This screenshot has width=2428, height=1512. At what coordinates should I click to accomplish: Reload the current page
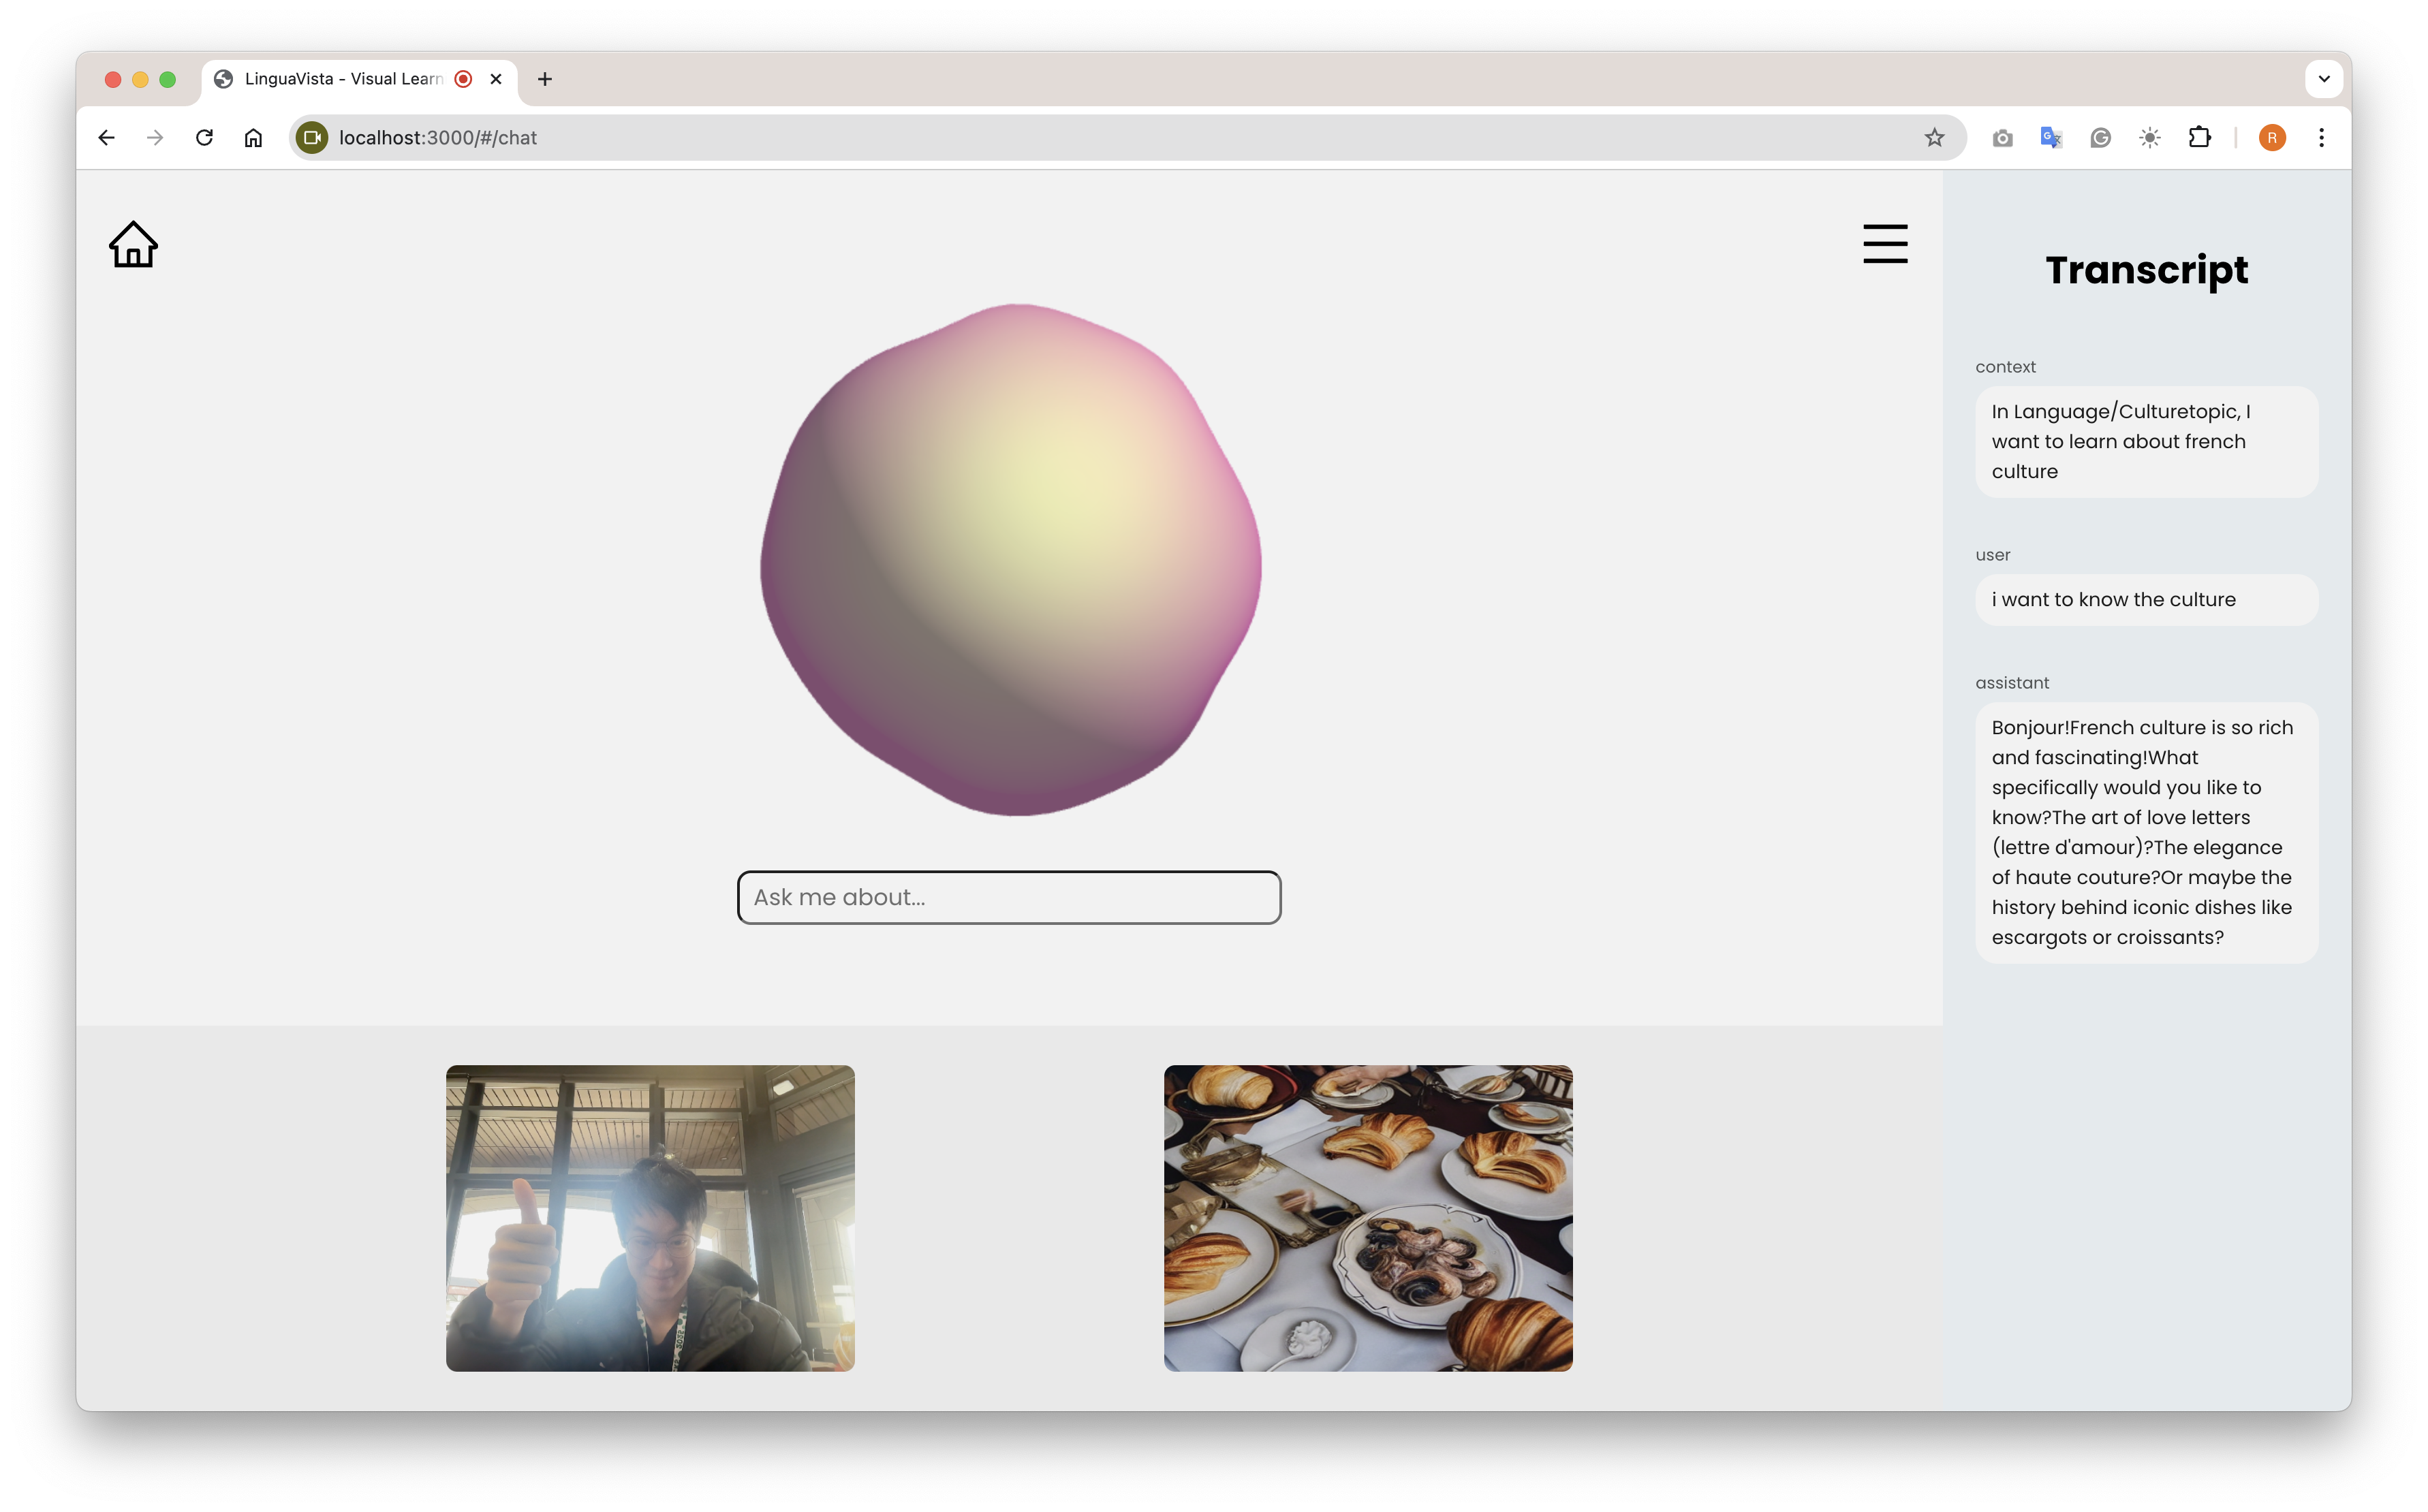[x=204, y=138]
